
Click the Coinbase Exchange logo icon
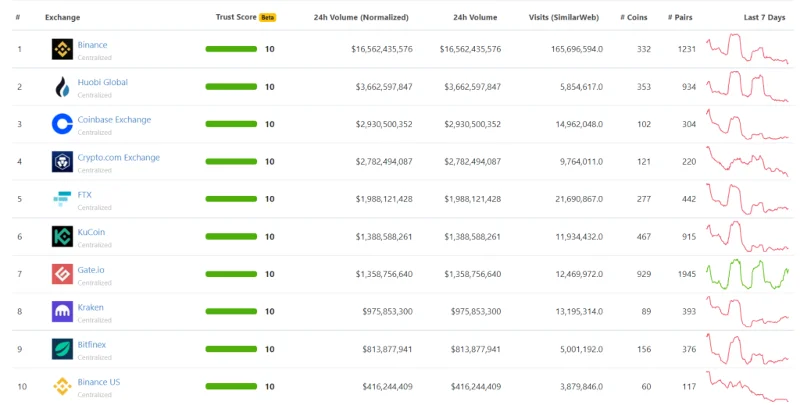point(62,124)
